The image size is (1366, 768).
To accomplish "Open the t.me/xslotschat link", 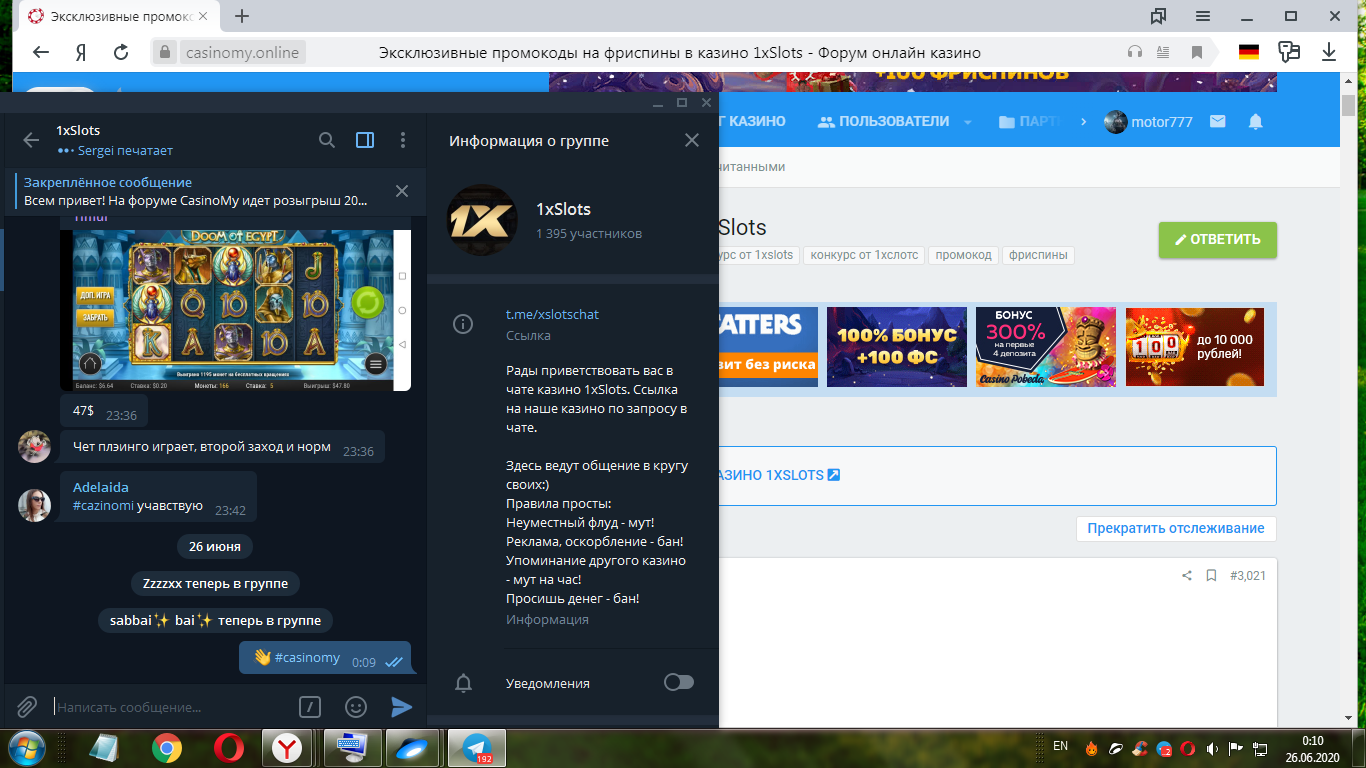I will (552, 314).
